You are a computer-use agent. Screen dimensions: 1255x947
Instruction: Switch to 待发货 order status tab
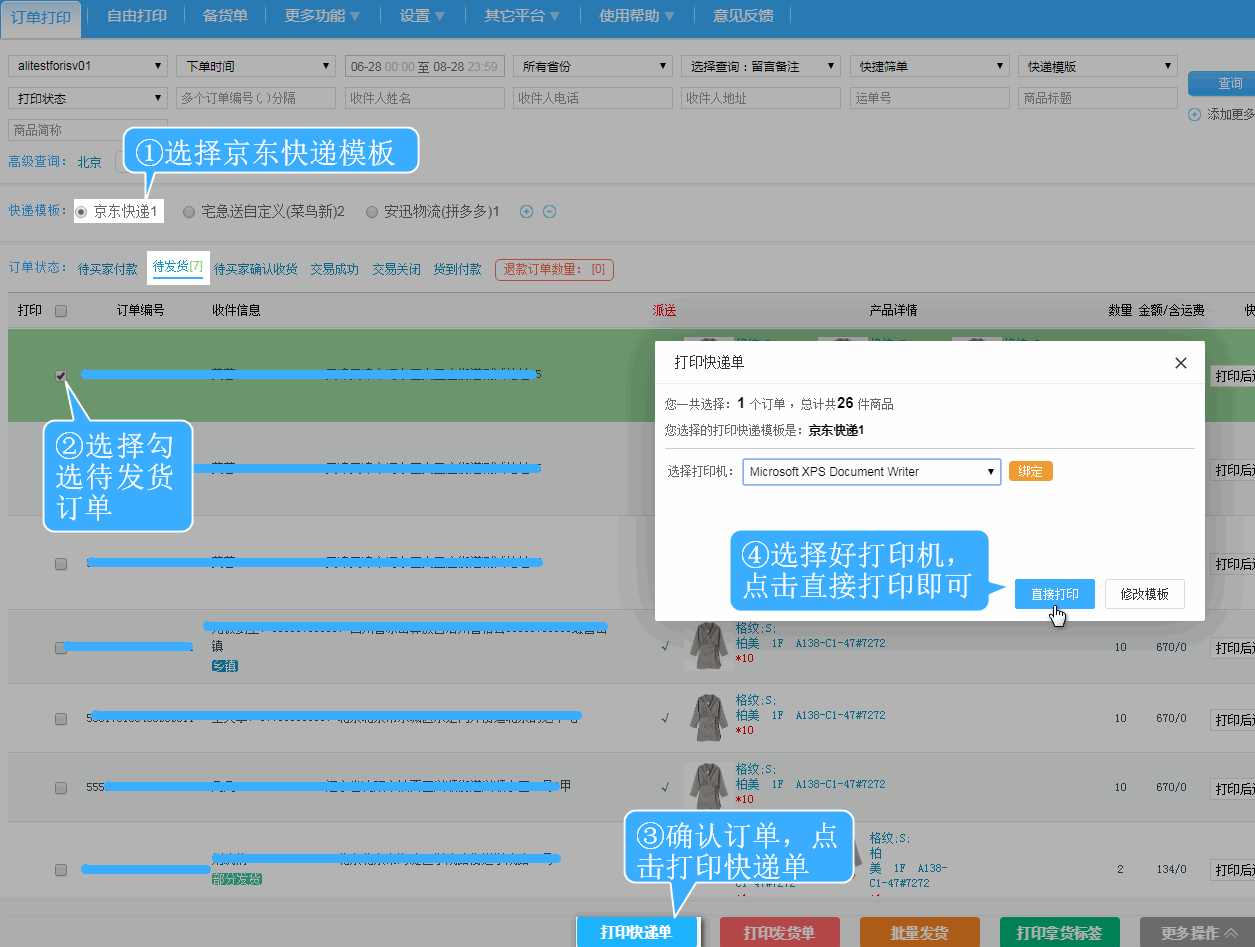click(x=177, y=267)
